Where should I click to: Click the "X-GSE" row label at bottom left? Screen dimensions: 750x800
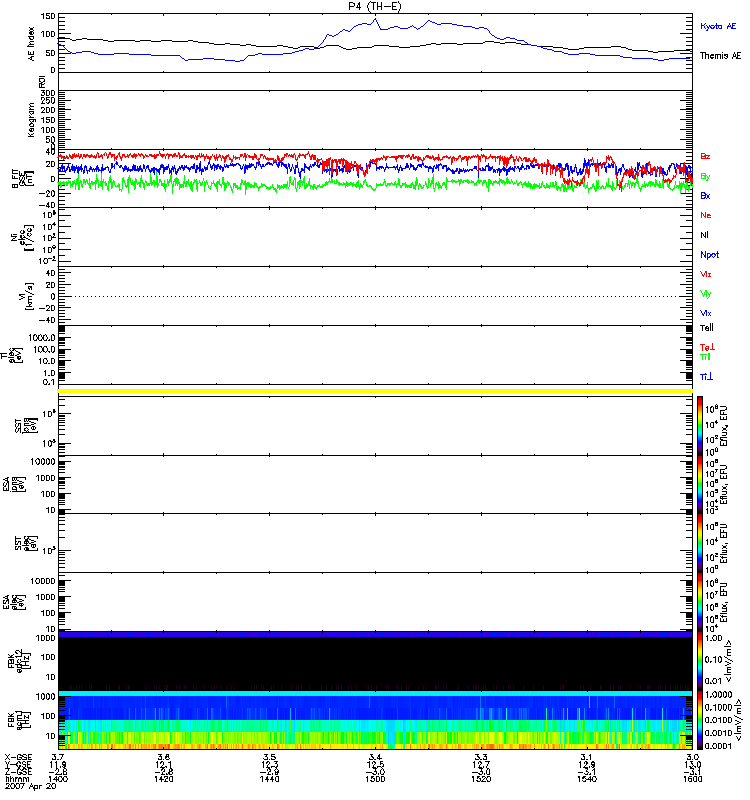pos(18,757)
